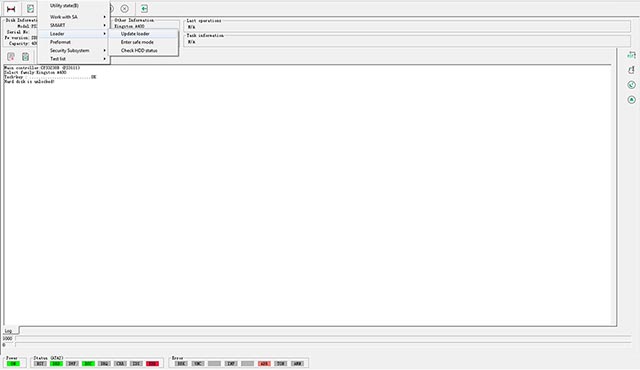Image resolution: width=640 pixels, height=370 pixels.
Task: Click the topmost icon in the right sidebar
Action: (x=631, y=55)
